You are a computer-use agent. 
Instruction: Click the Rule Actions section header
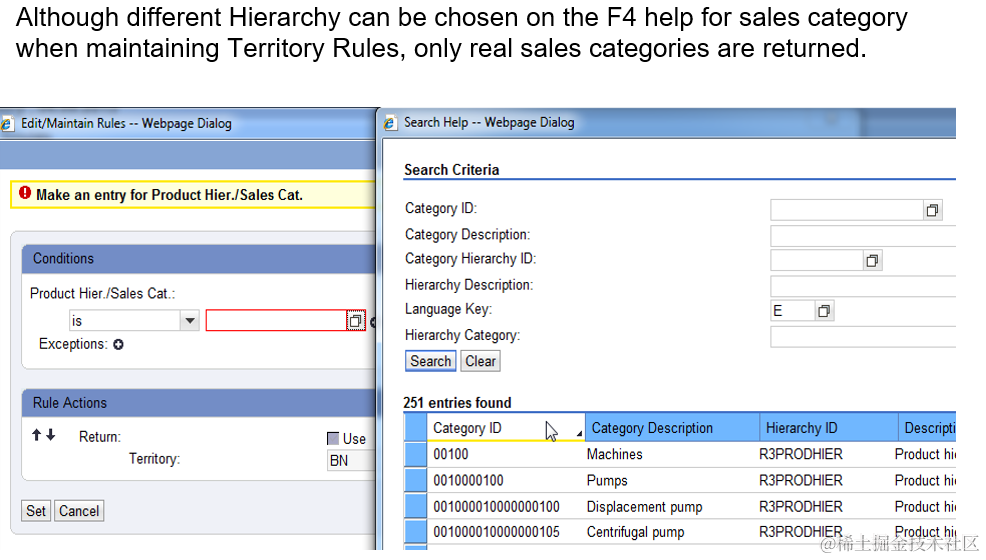tap(199, 403)
